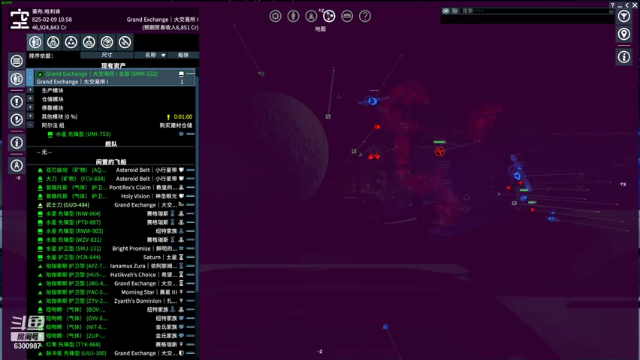Collapse the 阿尔法组 subordinate group

pyautogui.click(x=31, y=125)
